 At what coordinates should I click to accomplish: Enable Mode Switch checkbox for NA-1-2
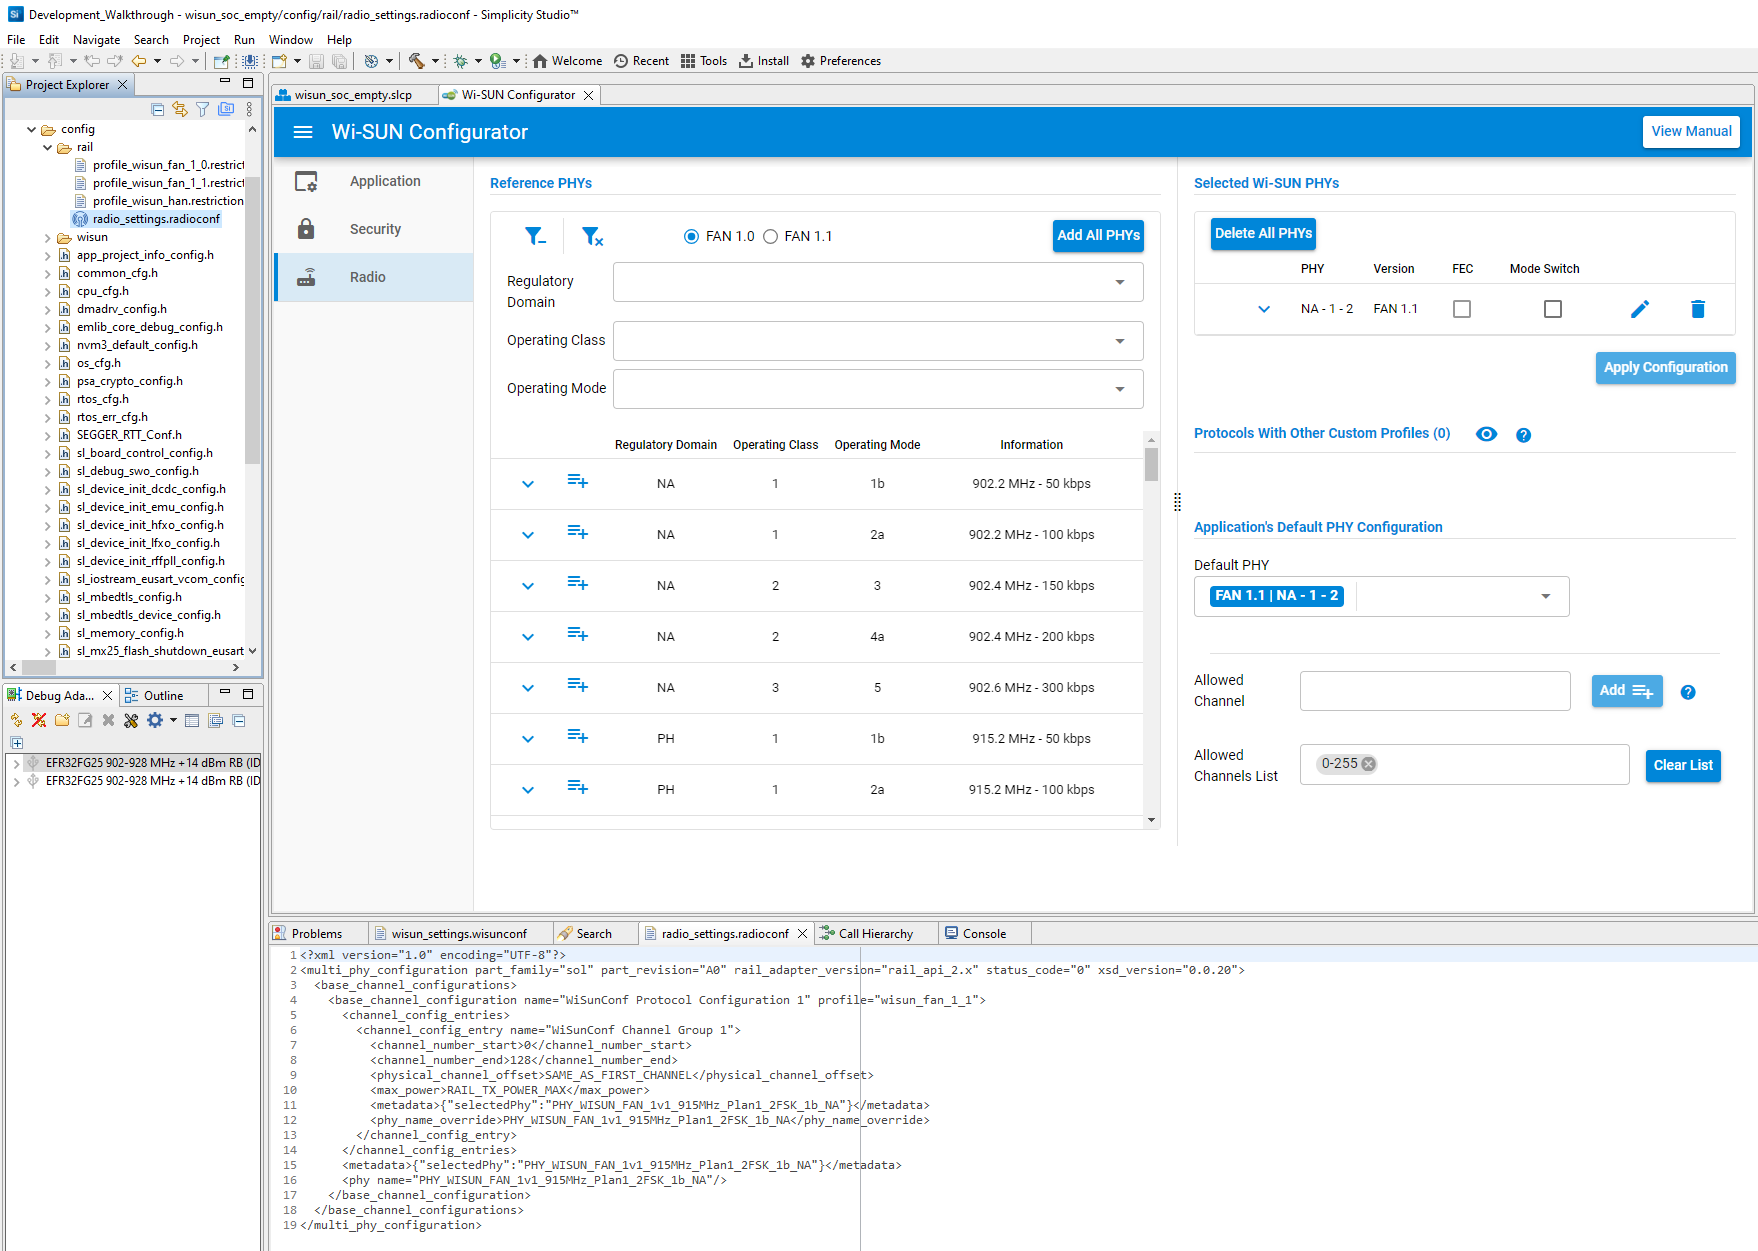tap(1552, 309)
